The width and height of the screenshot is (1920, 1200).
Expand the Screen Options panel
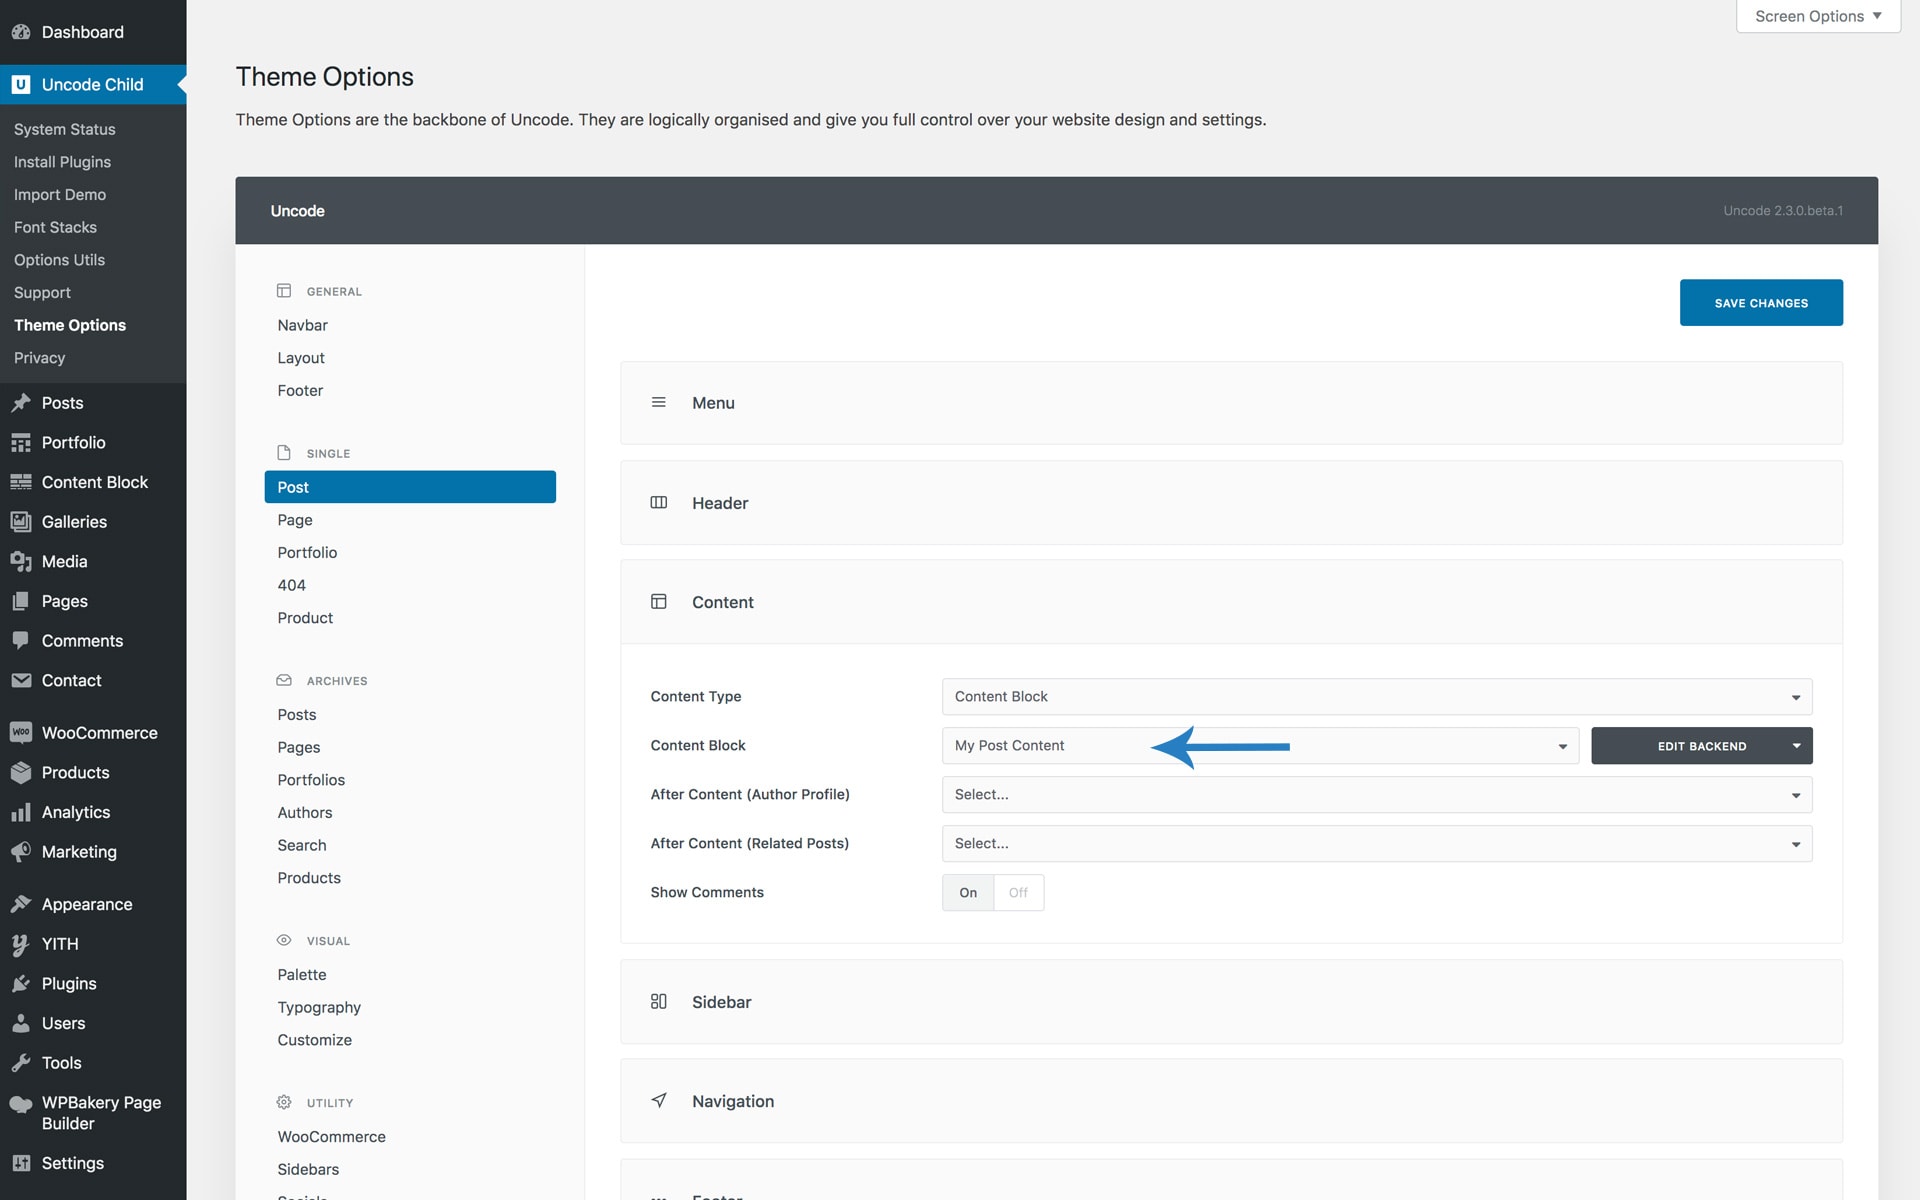1817,16
